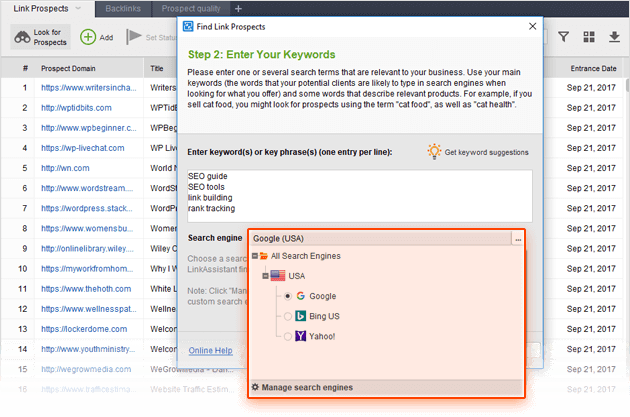630x417 pixels.
Task: Click the gear icon for Manage search engines
Action: click(x=255, y=387)
